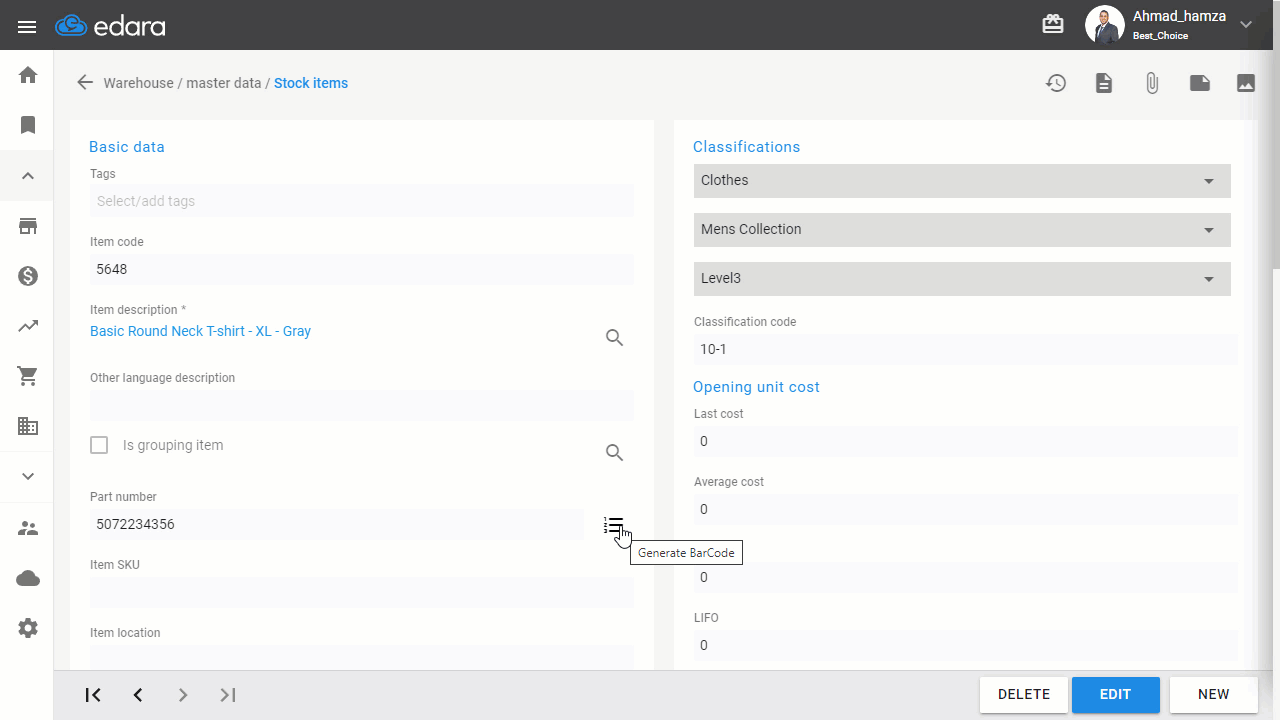The image size is (1280, 720).
Task: Open the trending chart icon in sidebar
Action: [x=28, y=326]
